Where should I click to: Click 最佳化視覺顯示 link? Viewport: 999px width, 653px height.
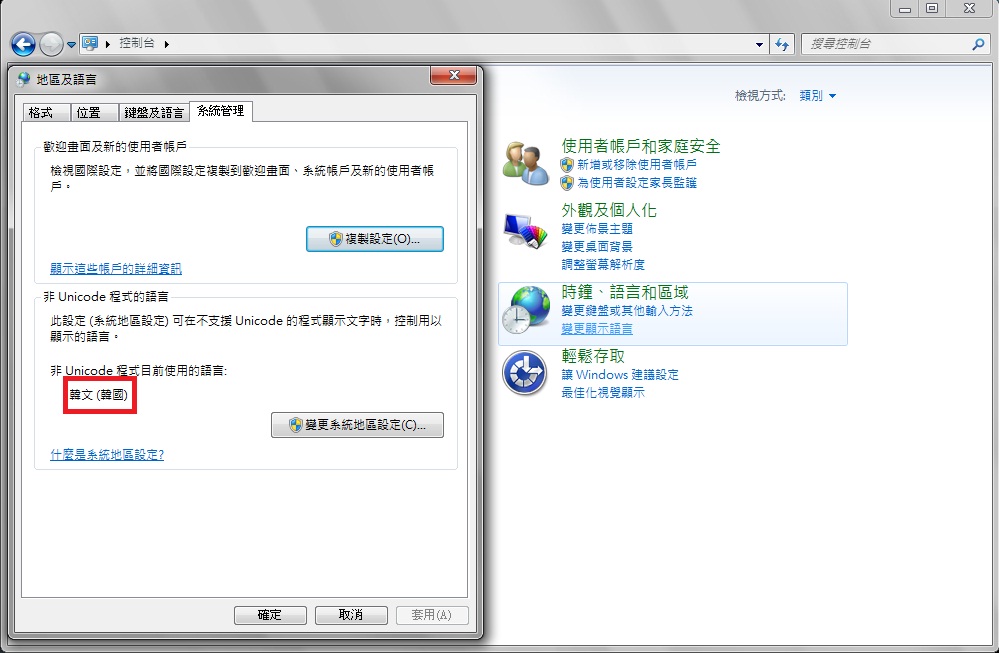pos(603,392)
